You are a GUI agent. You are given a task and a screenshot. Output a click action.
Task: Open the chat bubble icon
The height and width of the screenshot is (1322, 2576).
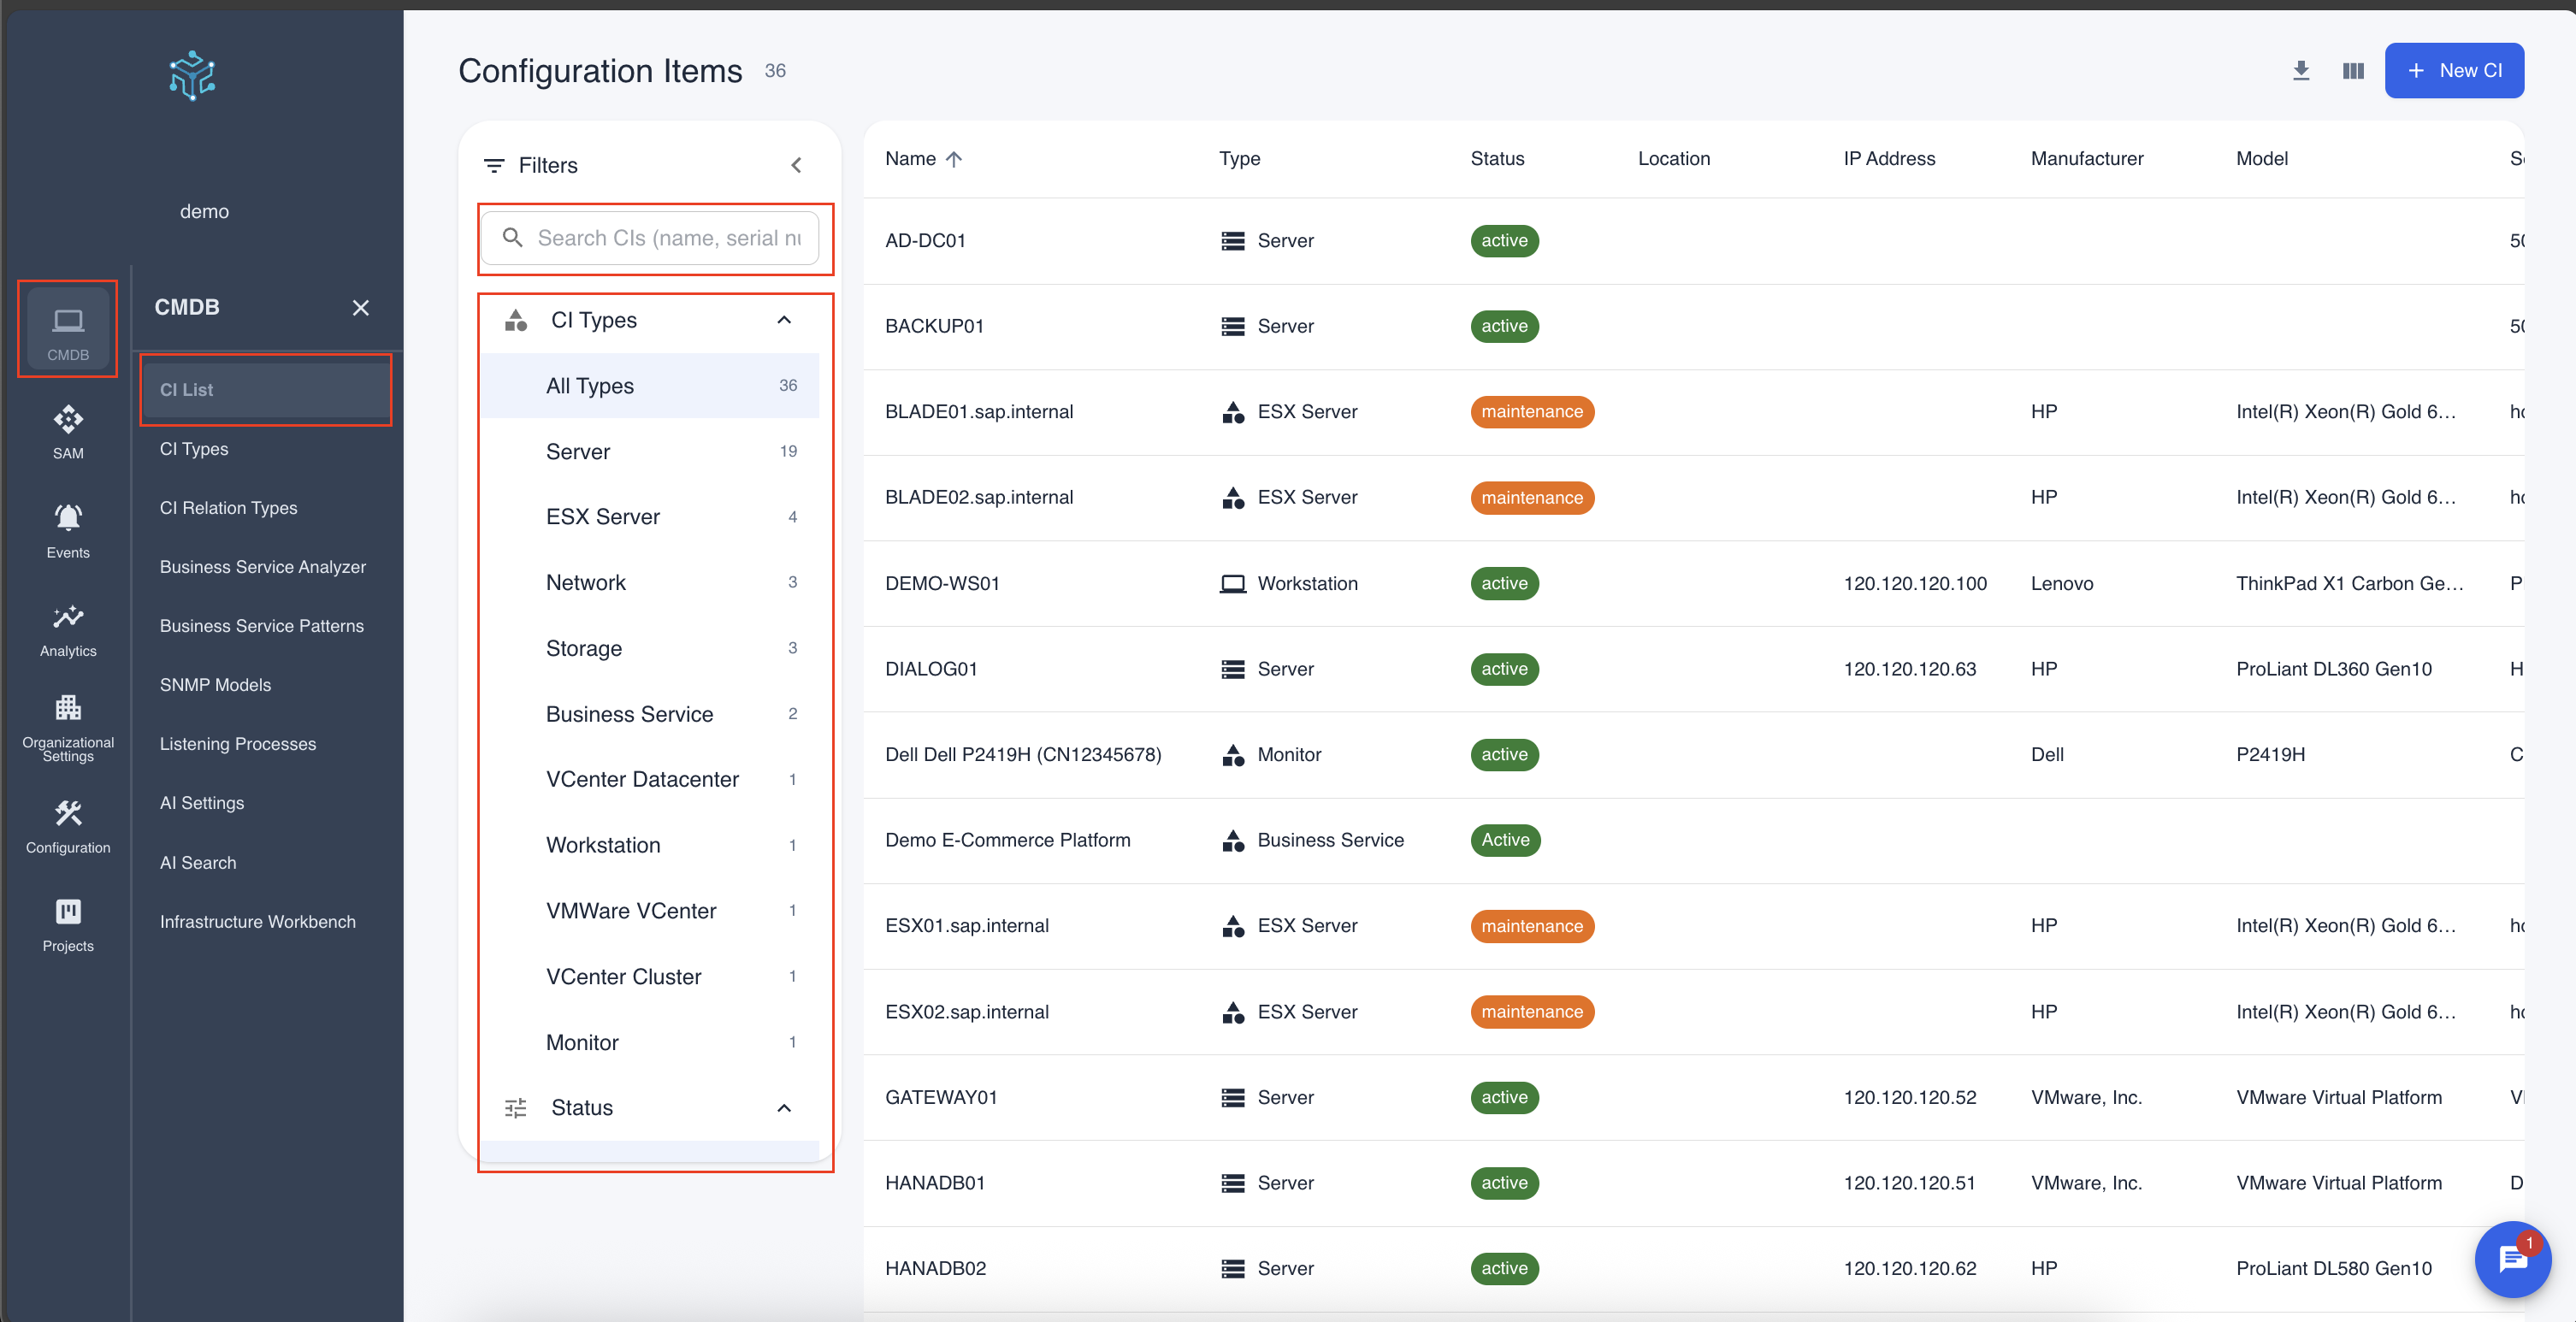[x=2512, y=1260]
